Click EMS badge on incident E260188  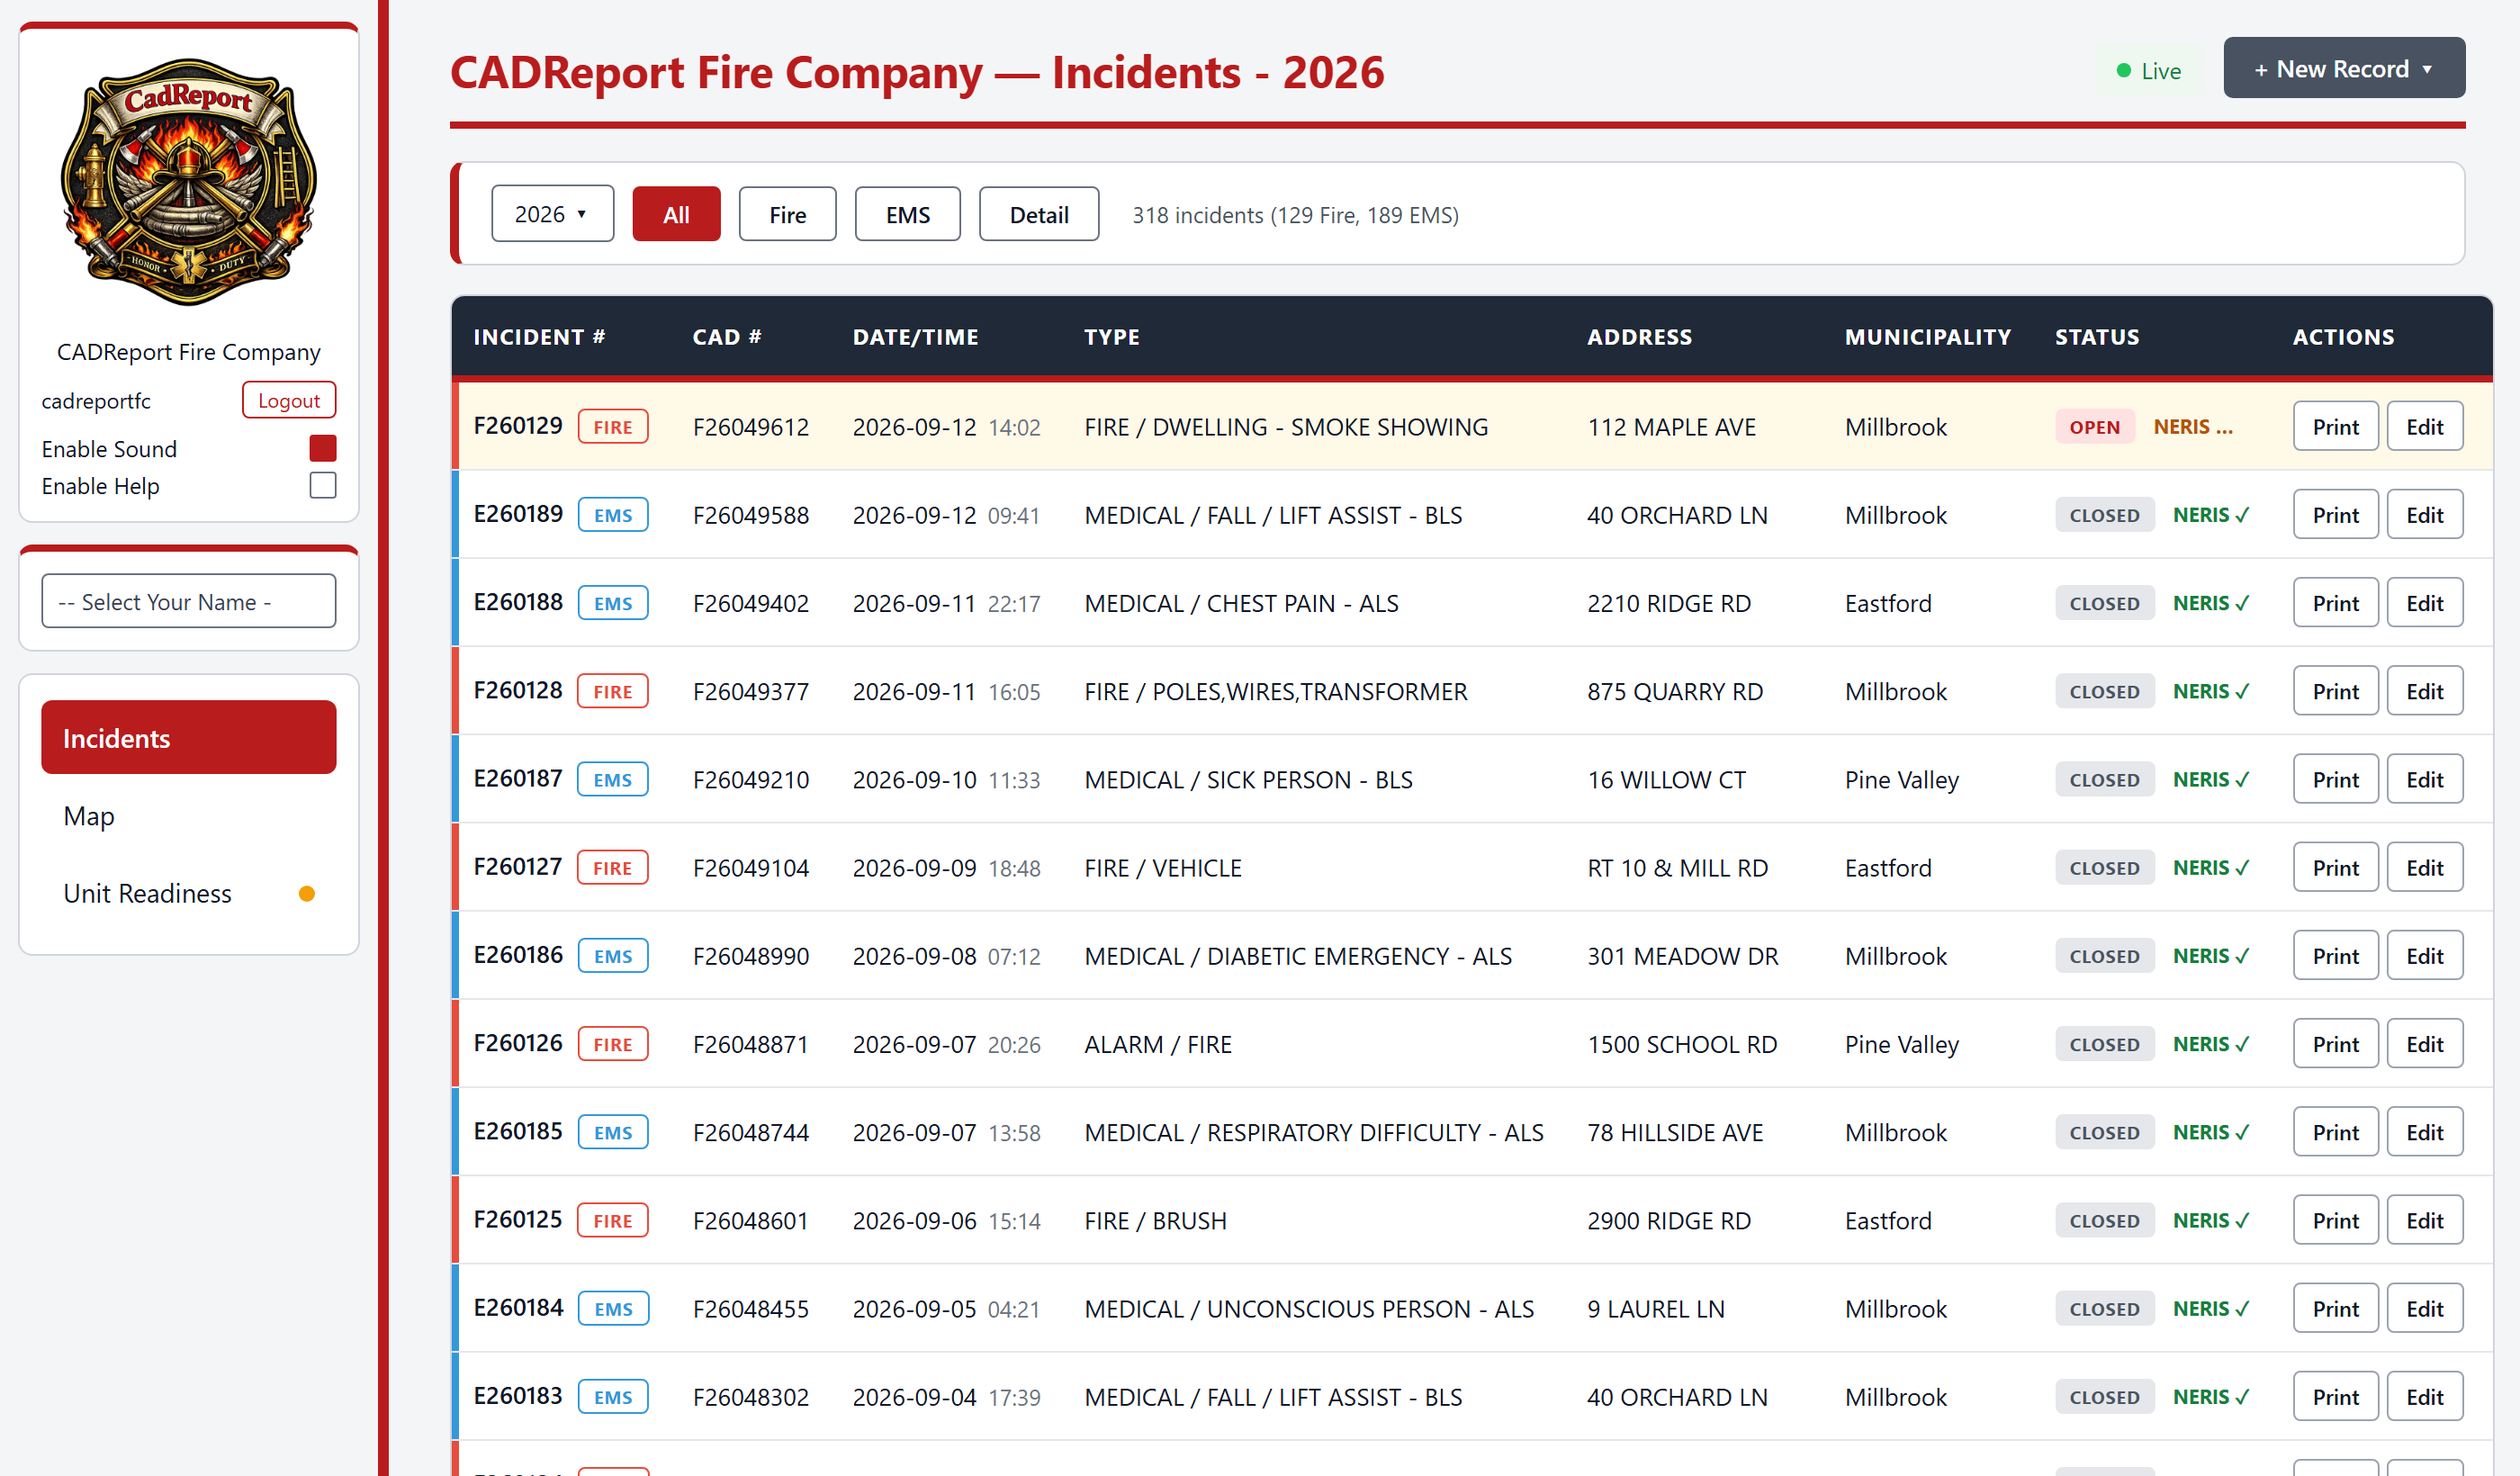click(613, 603)
